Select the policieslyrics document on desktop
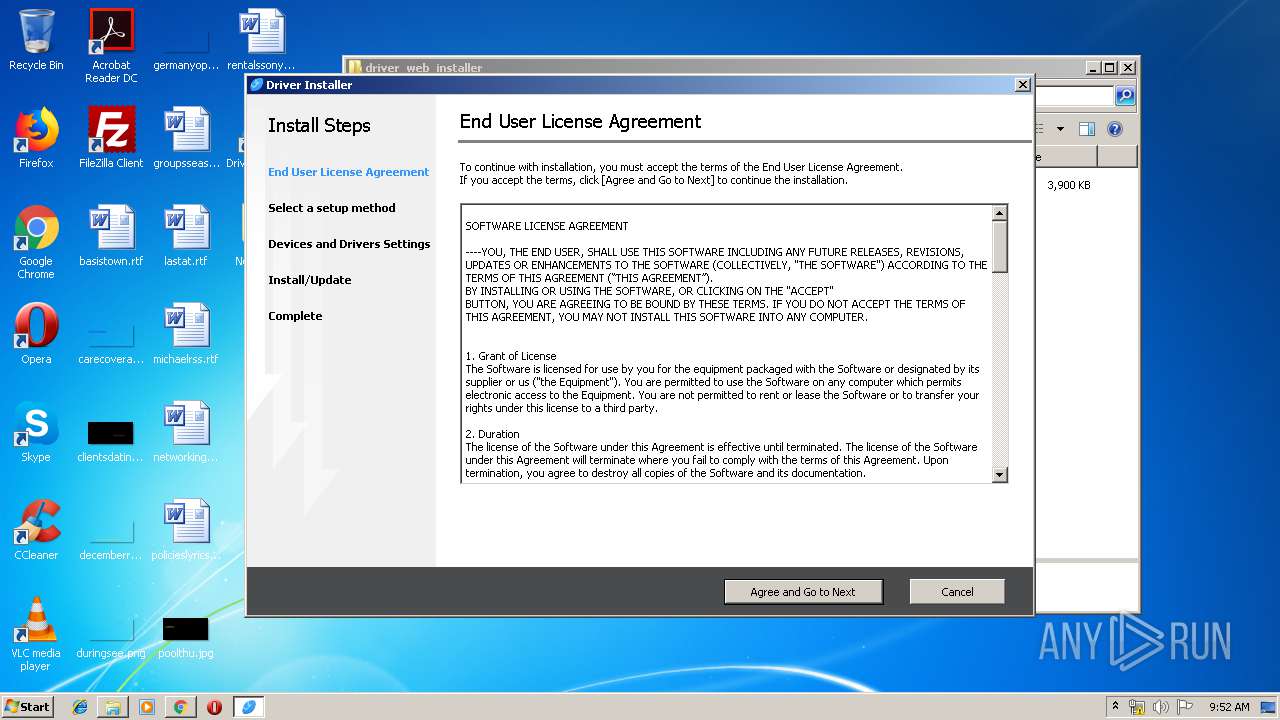Screen dimensions: 1280x720 186,530
